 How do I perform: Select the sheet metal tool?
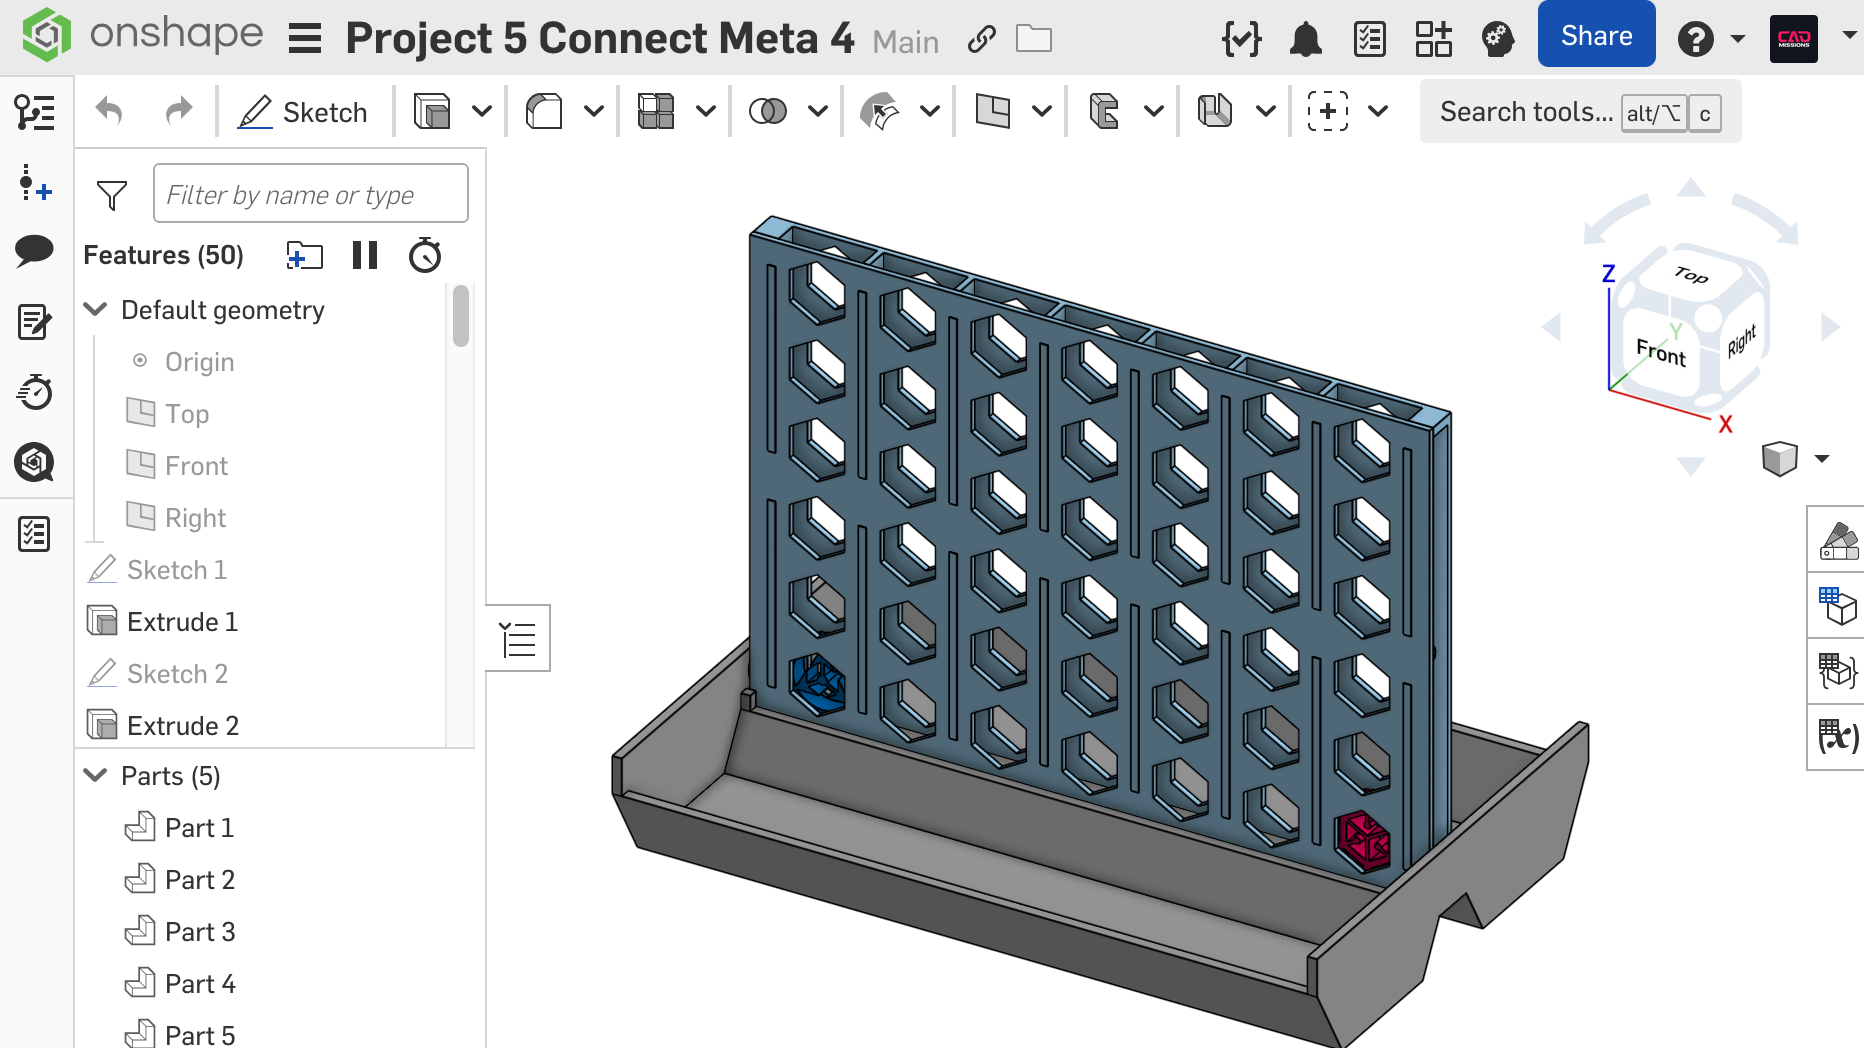[x=1104, y=111]
